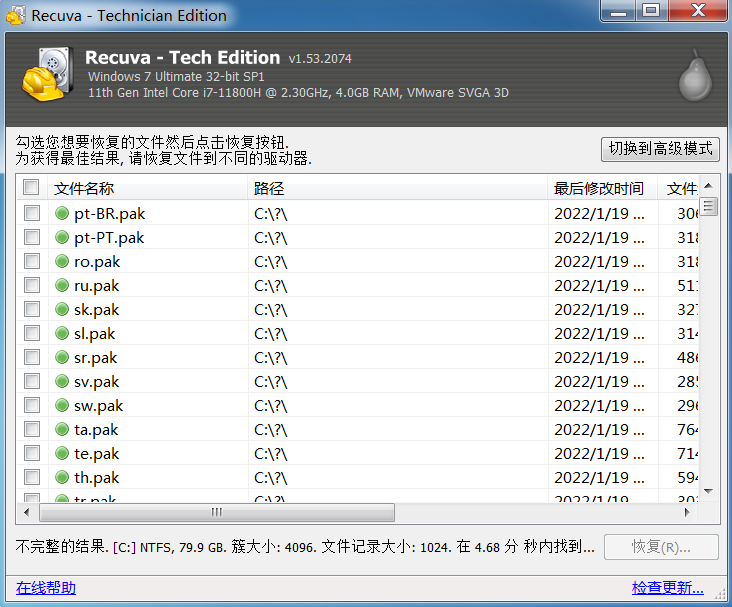Sort by 文件名称 column header
The width and height of the screenshot is (732, 607).
tap(148, 188)
